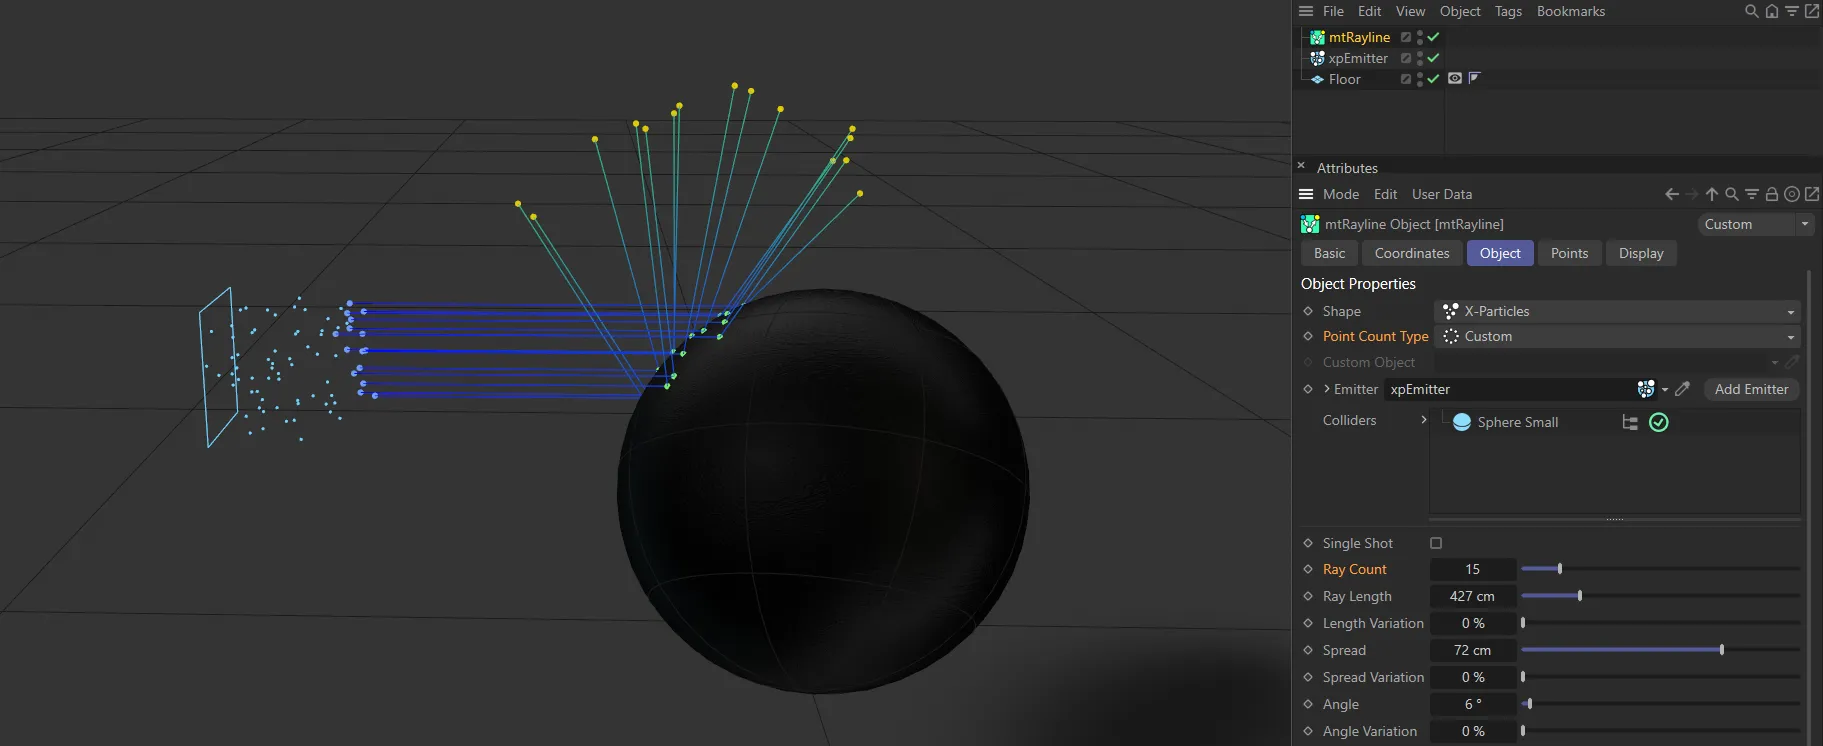The width and height of the screenshot is (1823, 746).
Task: Open Tags menu in Object Manager
Action: (1508, 11)
